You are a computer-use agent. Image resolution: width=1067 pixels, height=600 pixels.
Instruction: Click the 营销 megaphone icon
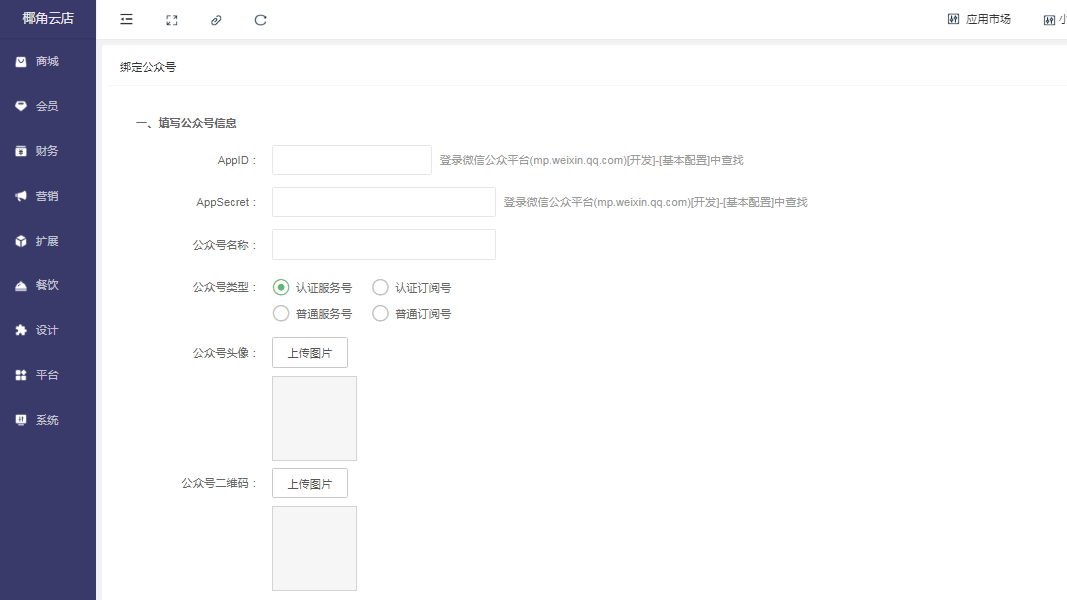21,196
